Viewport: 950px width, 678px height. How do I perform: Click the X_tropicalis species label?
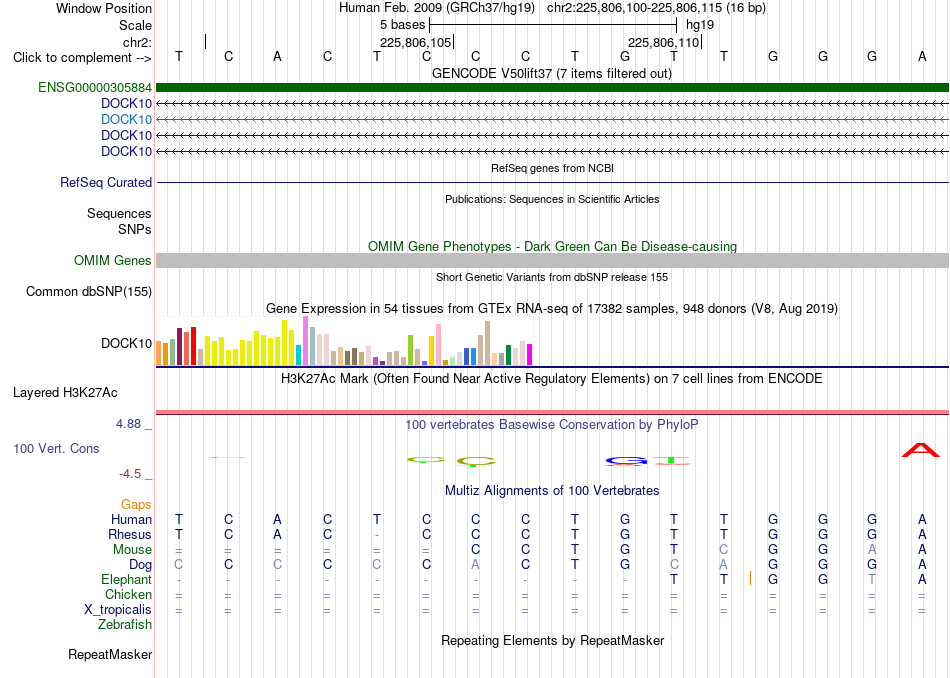click(x=118, y=610)
